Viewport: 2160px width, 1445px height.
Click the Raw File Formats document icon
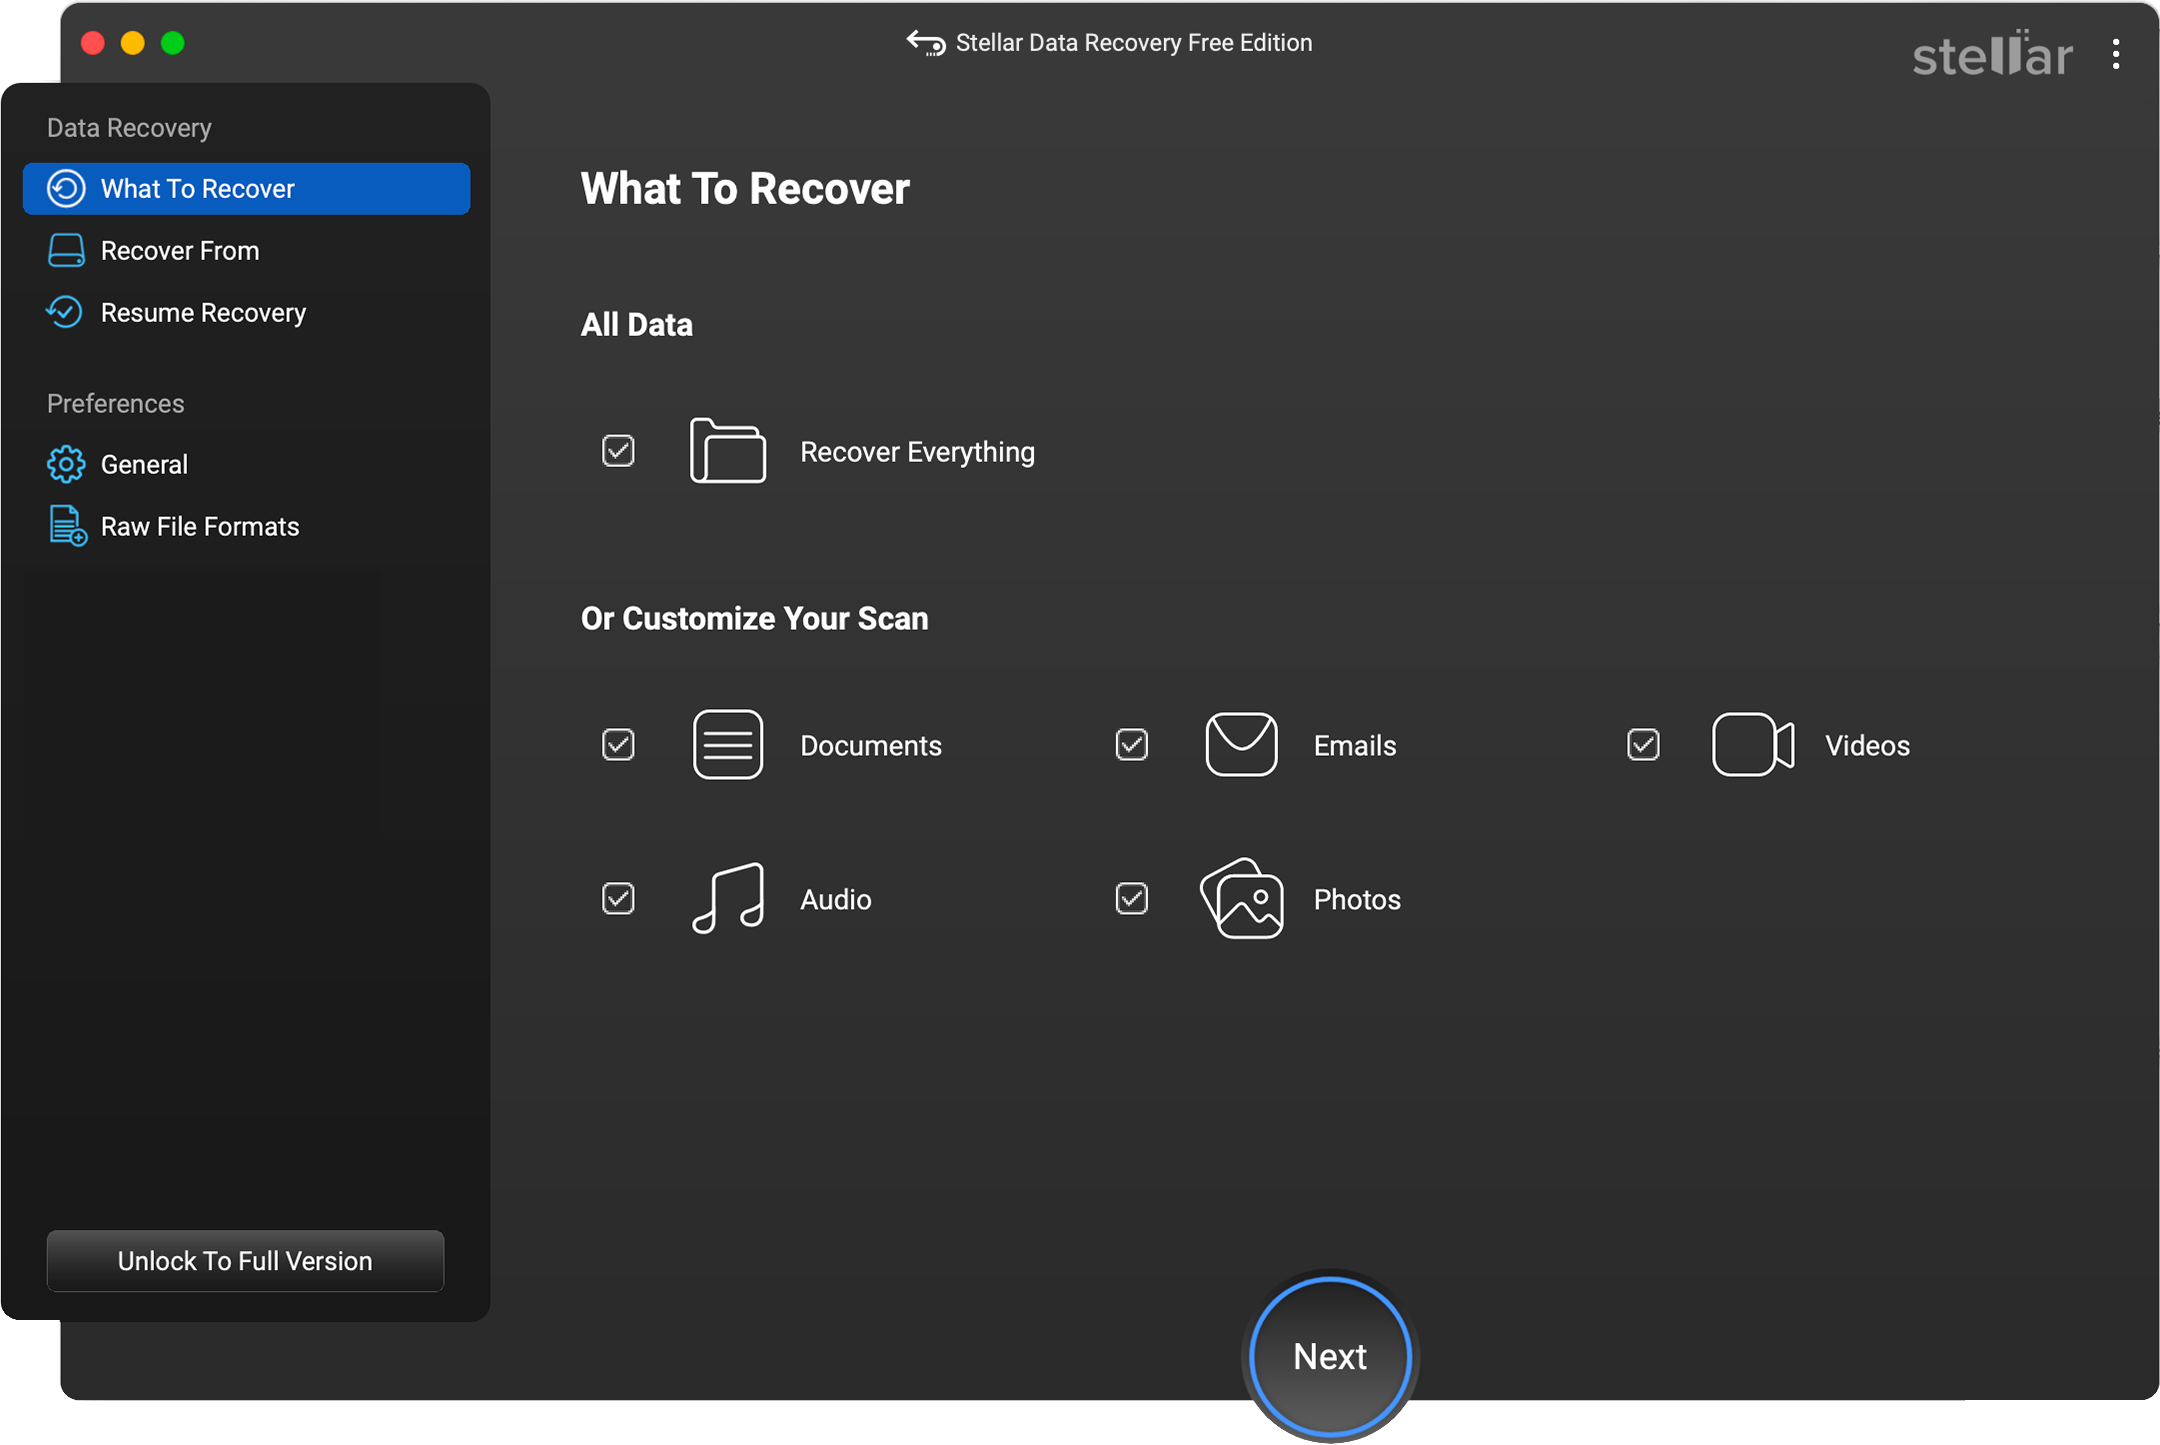[64, 525]
